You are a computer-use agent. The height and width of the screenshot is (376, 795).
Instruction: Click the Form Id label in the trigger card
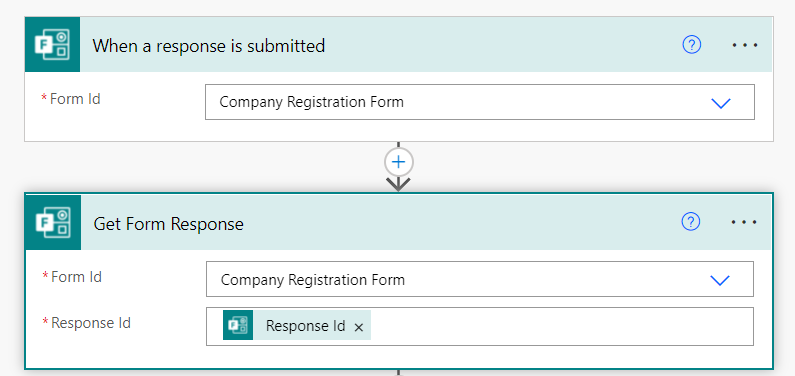pos(75,99)
